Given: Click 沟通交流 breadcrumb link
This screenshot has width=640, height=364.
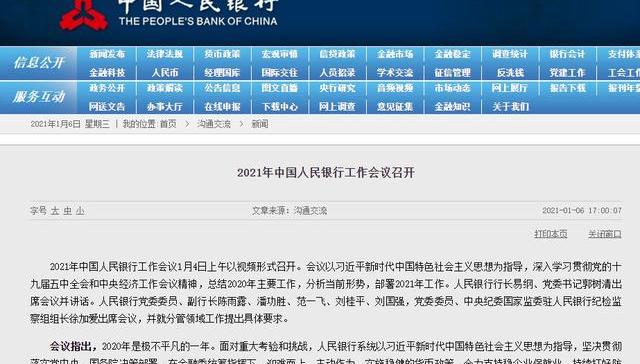Looking at the screenshot, I should (214, 124).
